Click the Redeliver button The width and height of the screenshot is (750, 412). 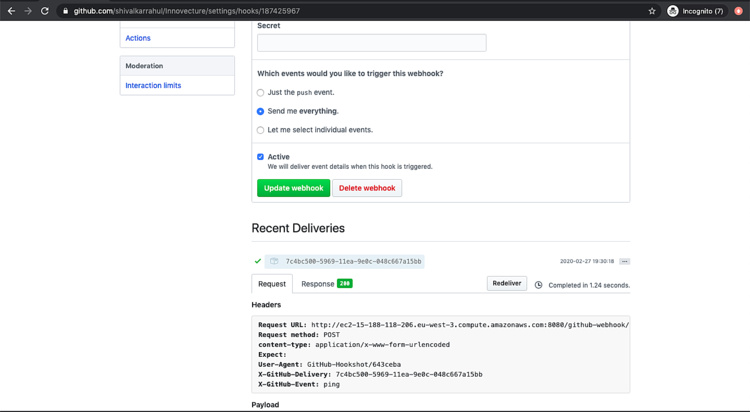pos(507,283)
